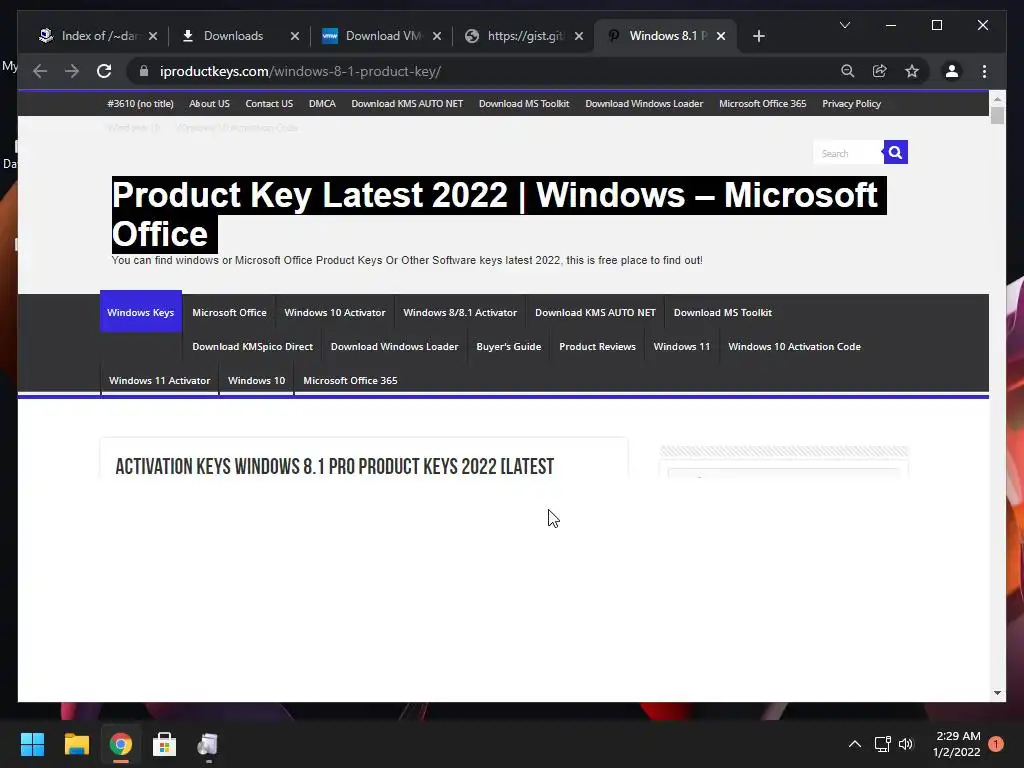This screenshot has width=1024, height=768.
Task: Open Microsoft Store from the taskbar
Action: [x=164, y=744]
